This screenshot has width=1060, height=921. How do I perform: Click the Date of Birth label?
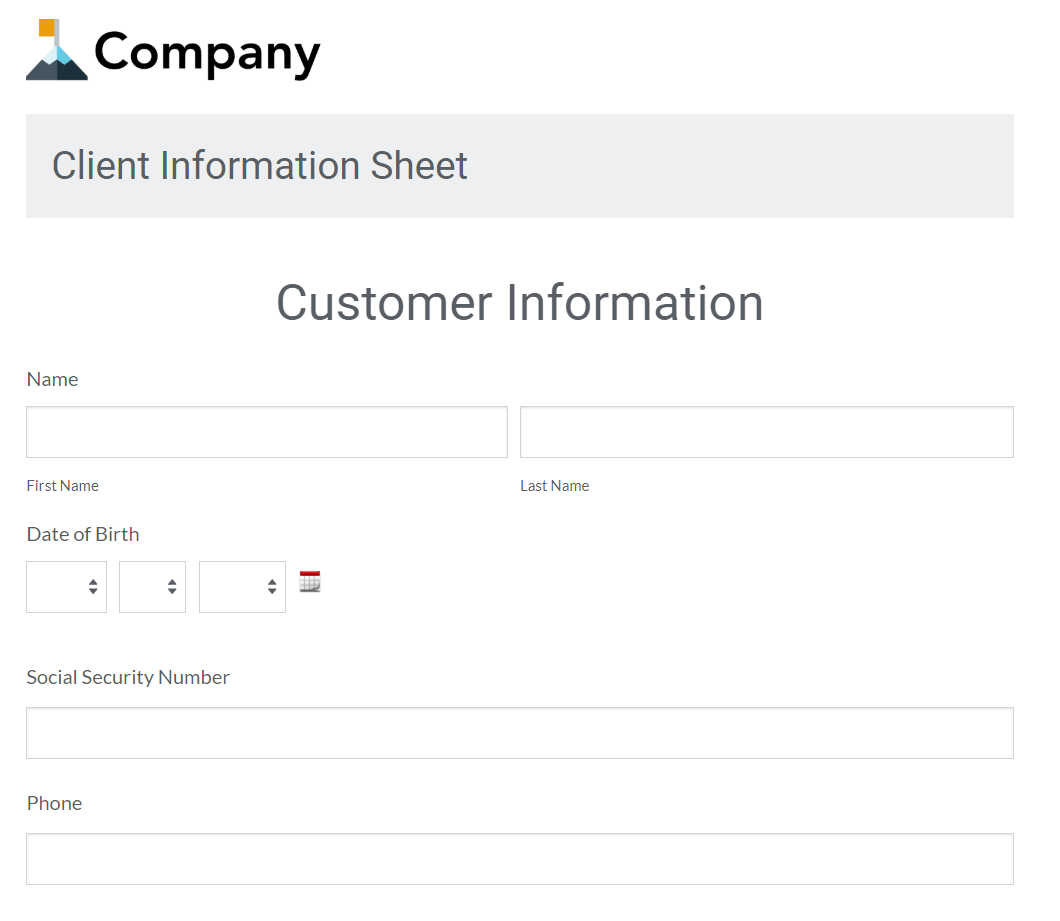83,534
